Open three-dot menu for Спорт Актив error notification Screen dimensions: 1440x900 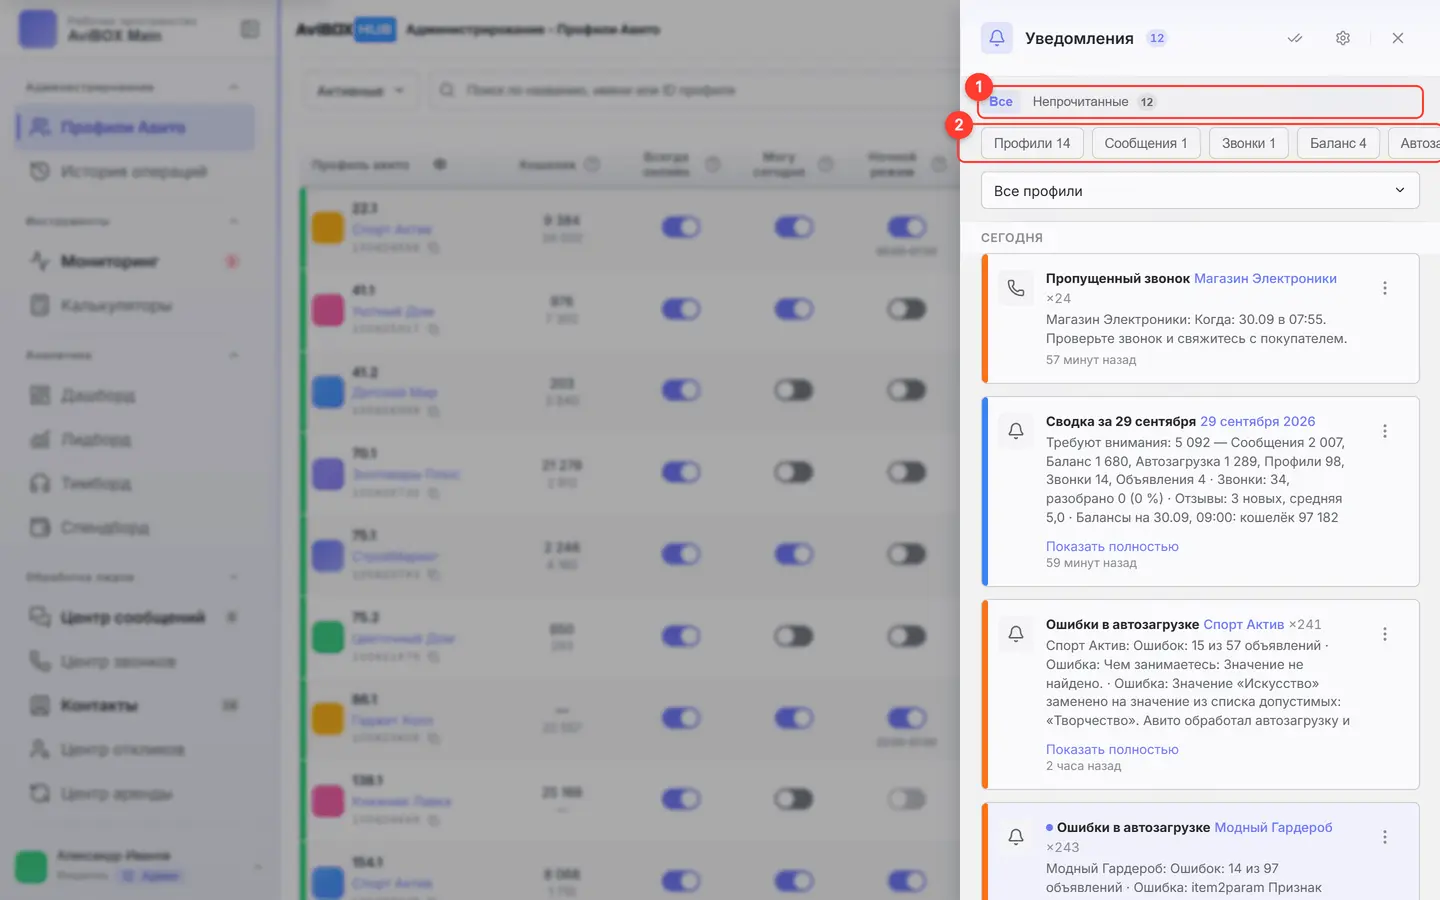(x=1385, y=634)
